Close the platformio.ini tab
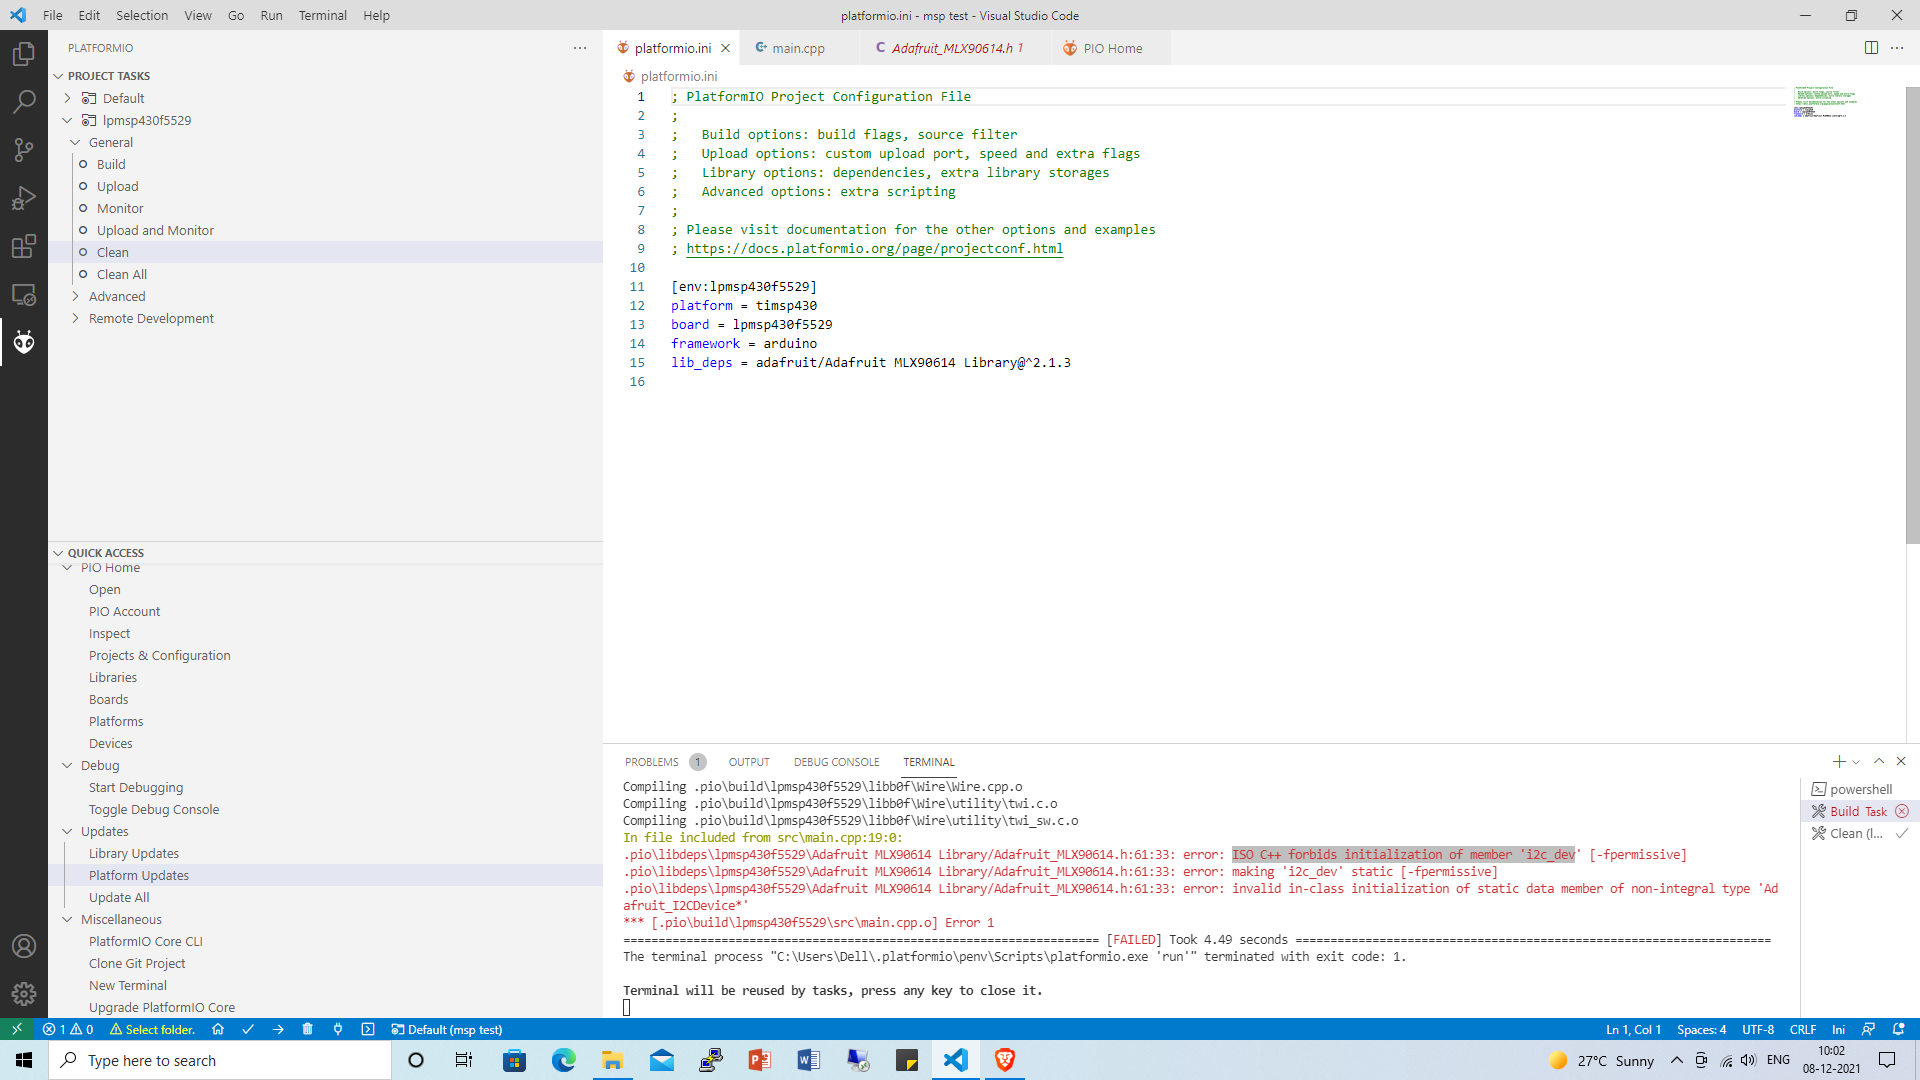Viewport: 1920px width, 1080px height. (726, 48)
